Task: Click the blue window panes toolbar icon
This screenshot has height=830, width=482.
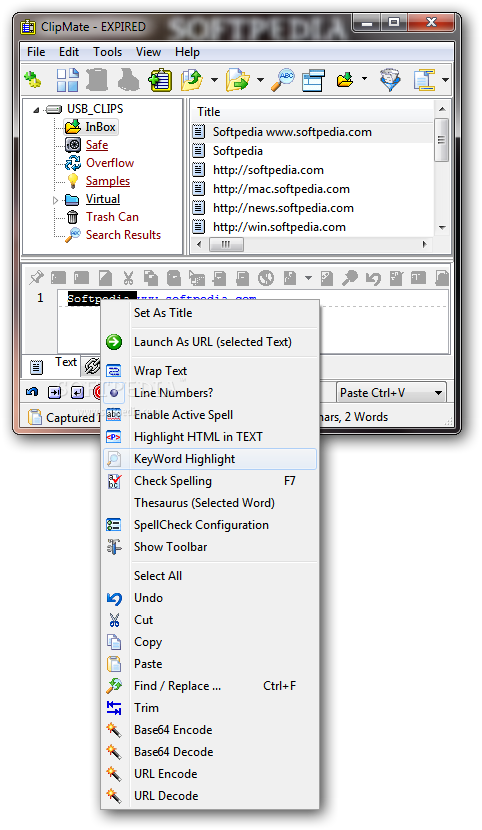Action: pos(314,81)
